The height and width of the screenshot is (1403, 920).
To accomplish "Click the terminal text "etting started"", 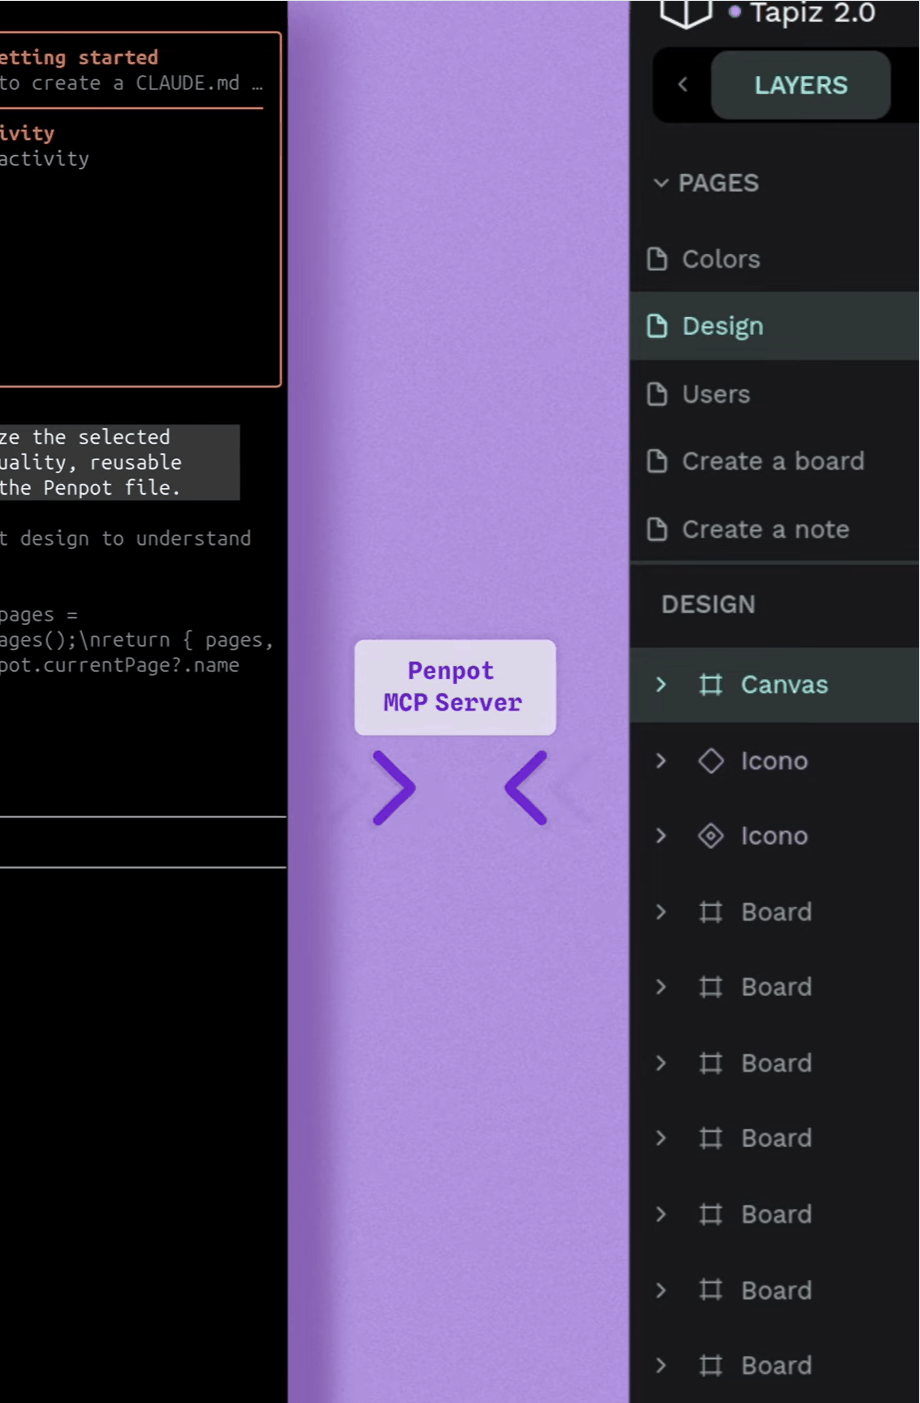I will pyautogui.click(x=79, y=58).
